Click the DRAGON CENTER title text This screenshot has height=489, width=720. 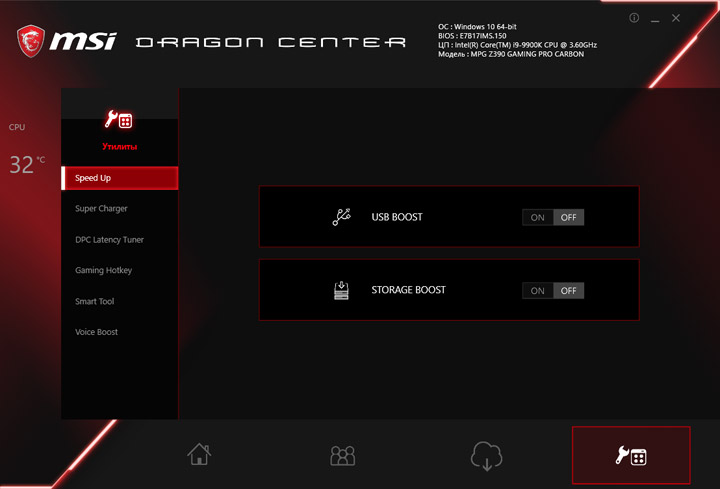point(271,43)
